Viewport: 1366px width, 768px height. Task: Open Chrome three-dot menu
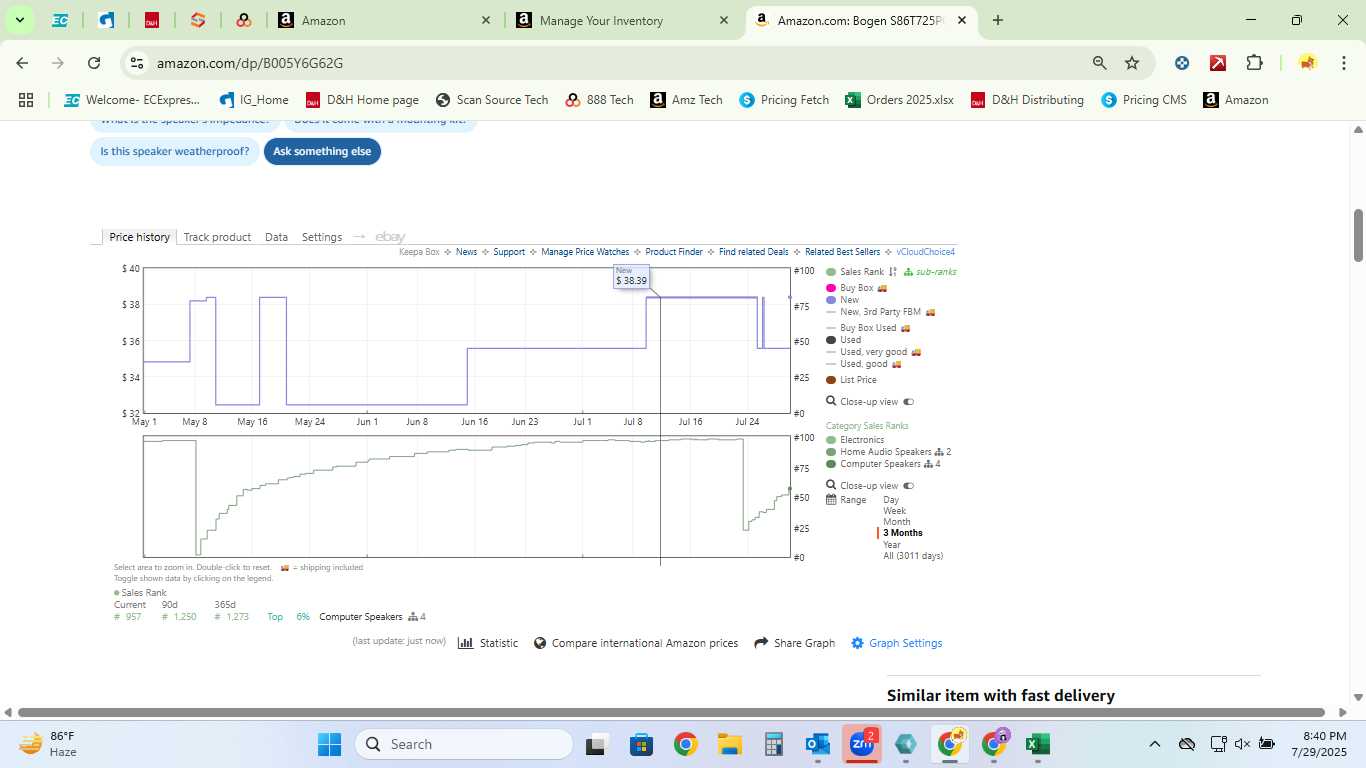pyautogui.click(x=1342, y=63)
